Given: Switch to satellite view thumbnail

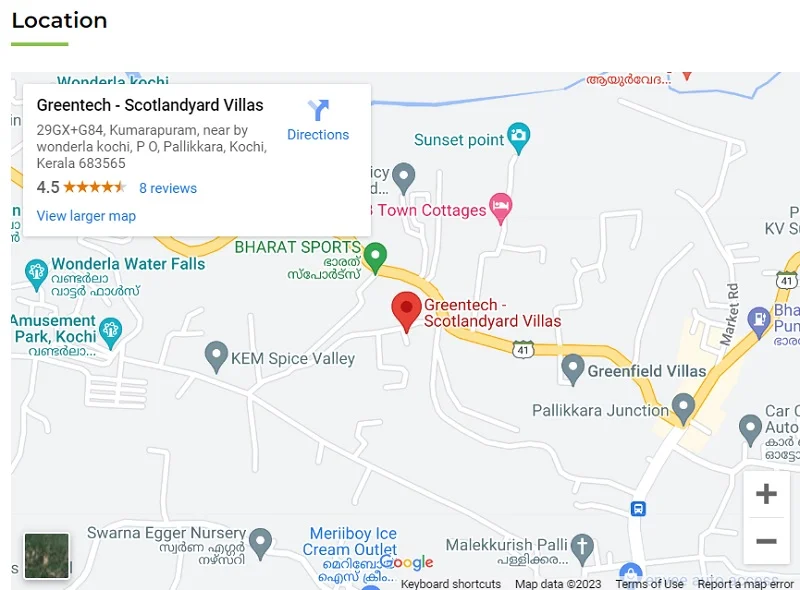Looking at the screenshot, I should click(x=47, y=556).
